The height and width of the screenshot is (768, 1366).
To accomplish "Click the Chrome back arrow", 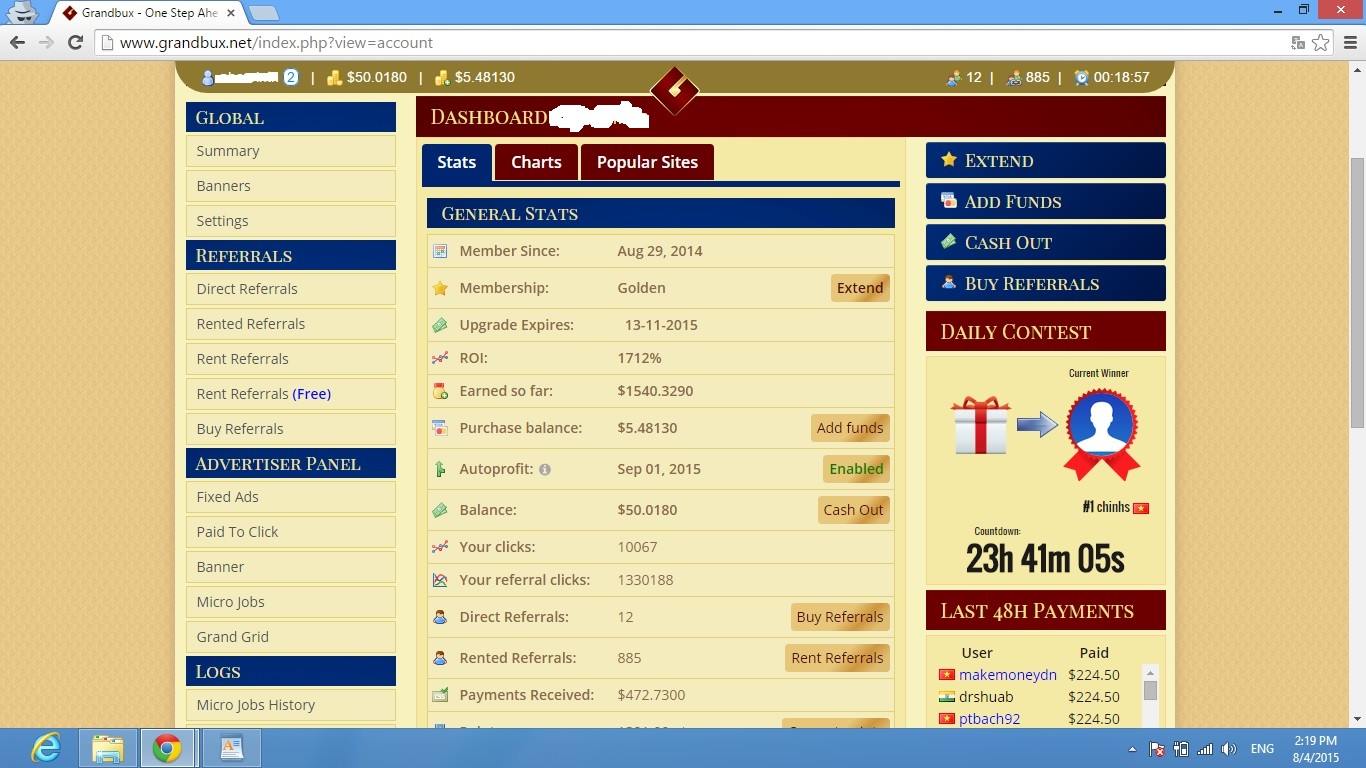I will pyautogui.click(x=17, y=43).
